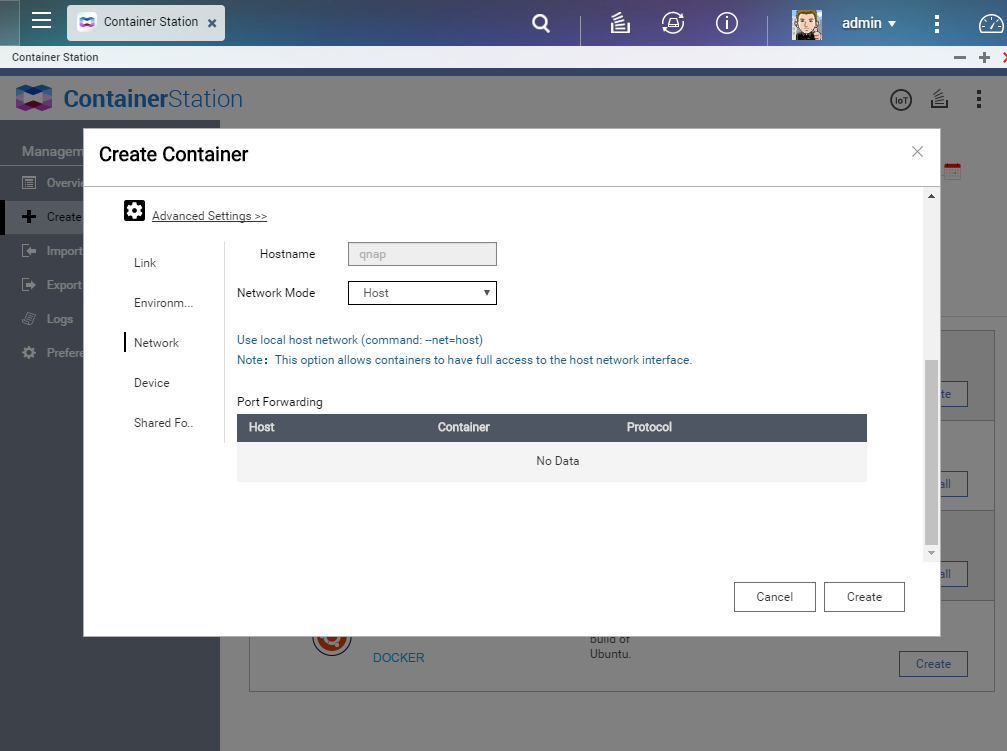Close the Container Station taskbar tab

coord(212,23)
